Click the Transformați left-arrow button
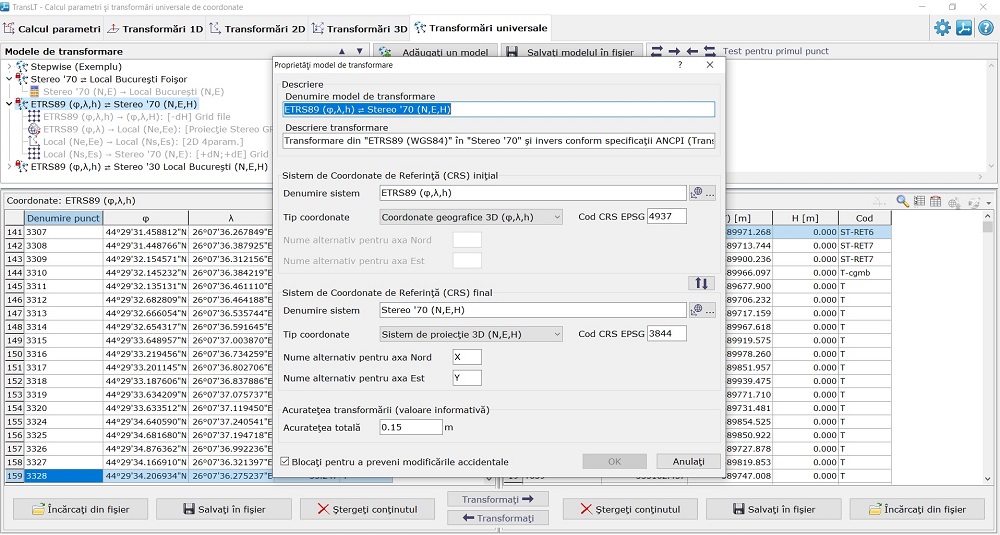Image resolution: width=1000 pixels, height=535 pixels. pyautogui.click(x=497, y=518)
